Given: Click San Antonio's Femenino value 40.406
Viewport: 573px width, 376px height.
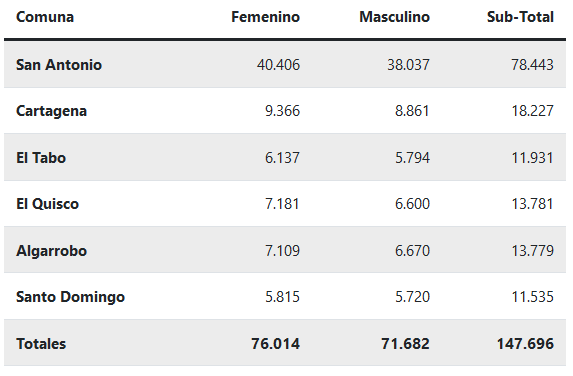Looking at the screenshot, I should 278,65.
